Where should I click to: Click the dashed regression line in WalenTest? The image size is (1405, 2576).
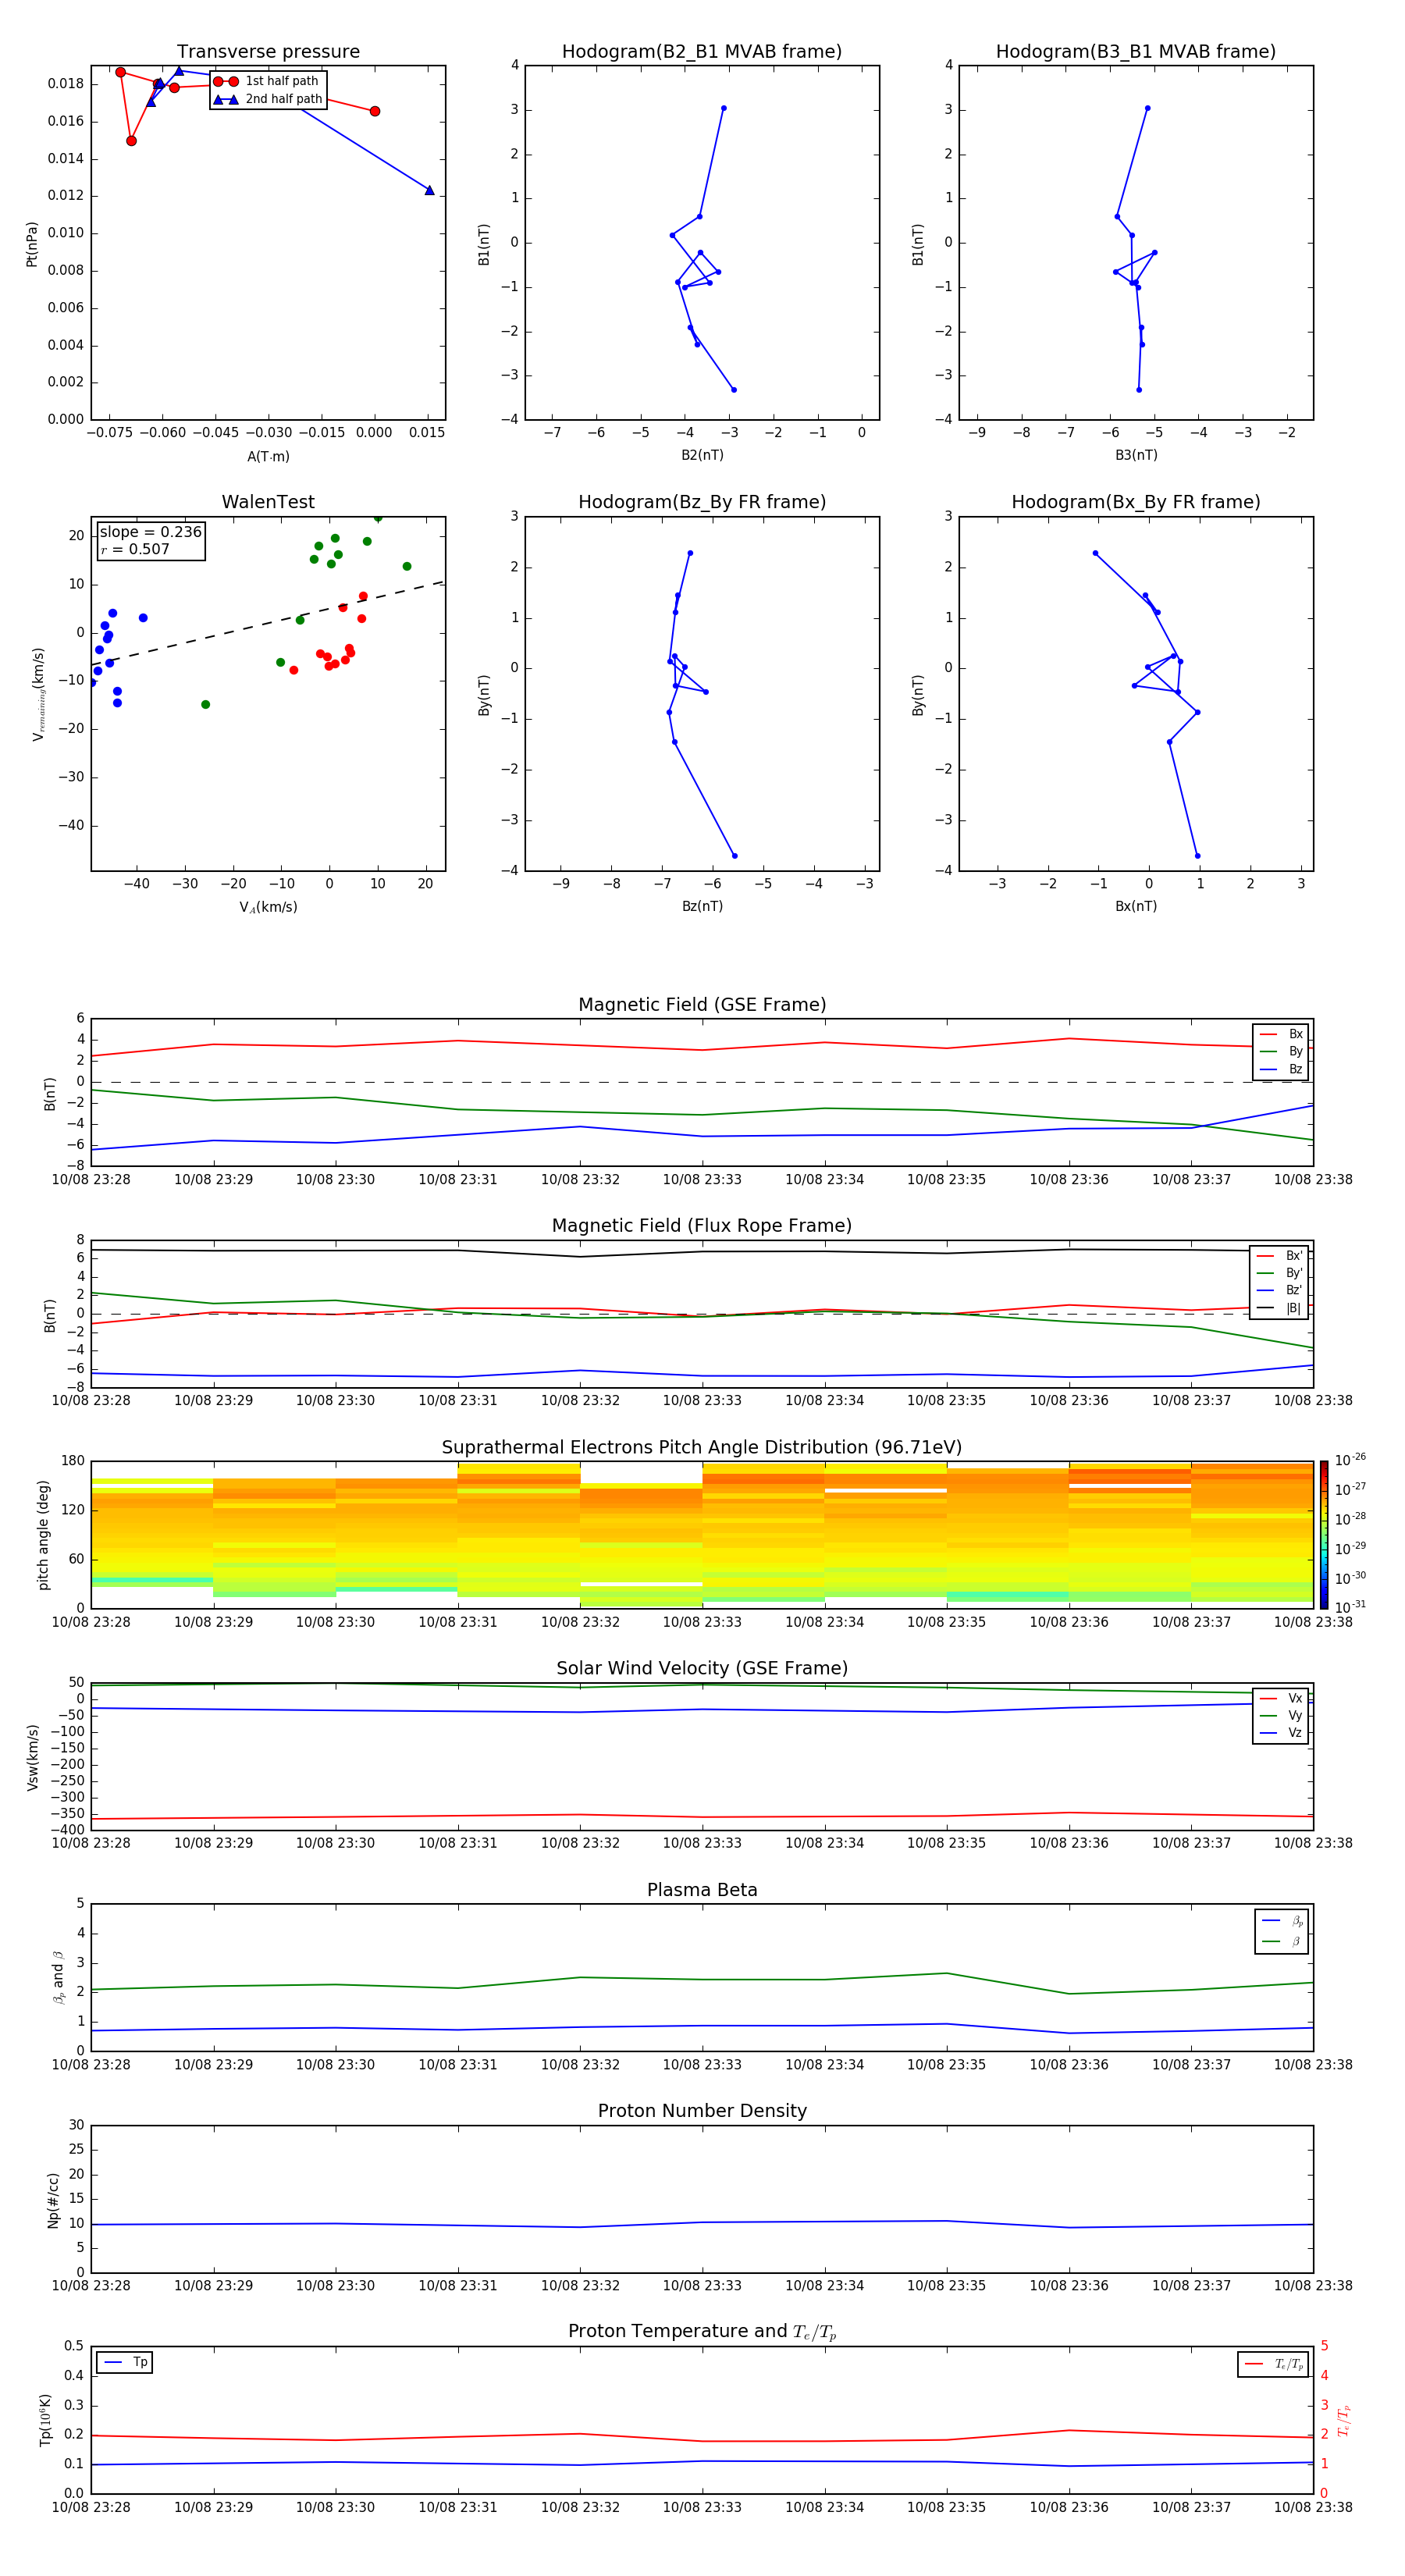click(x=268, y=623)
